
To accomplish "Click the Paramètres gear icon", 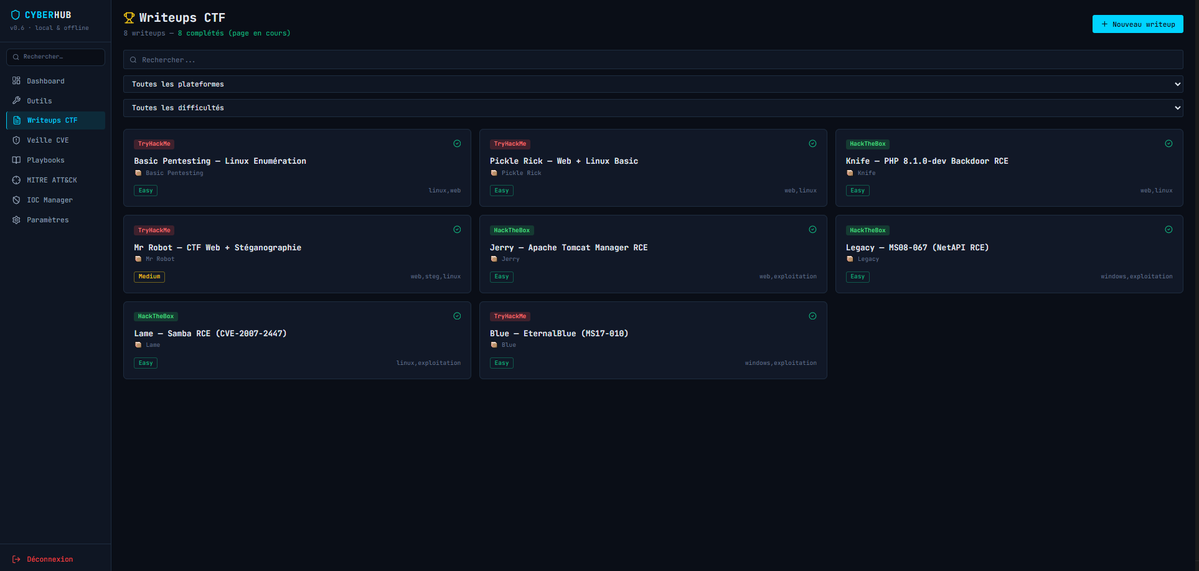I will [16, 220].
